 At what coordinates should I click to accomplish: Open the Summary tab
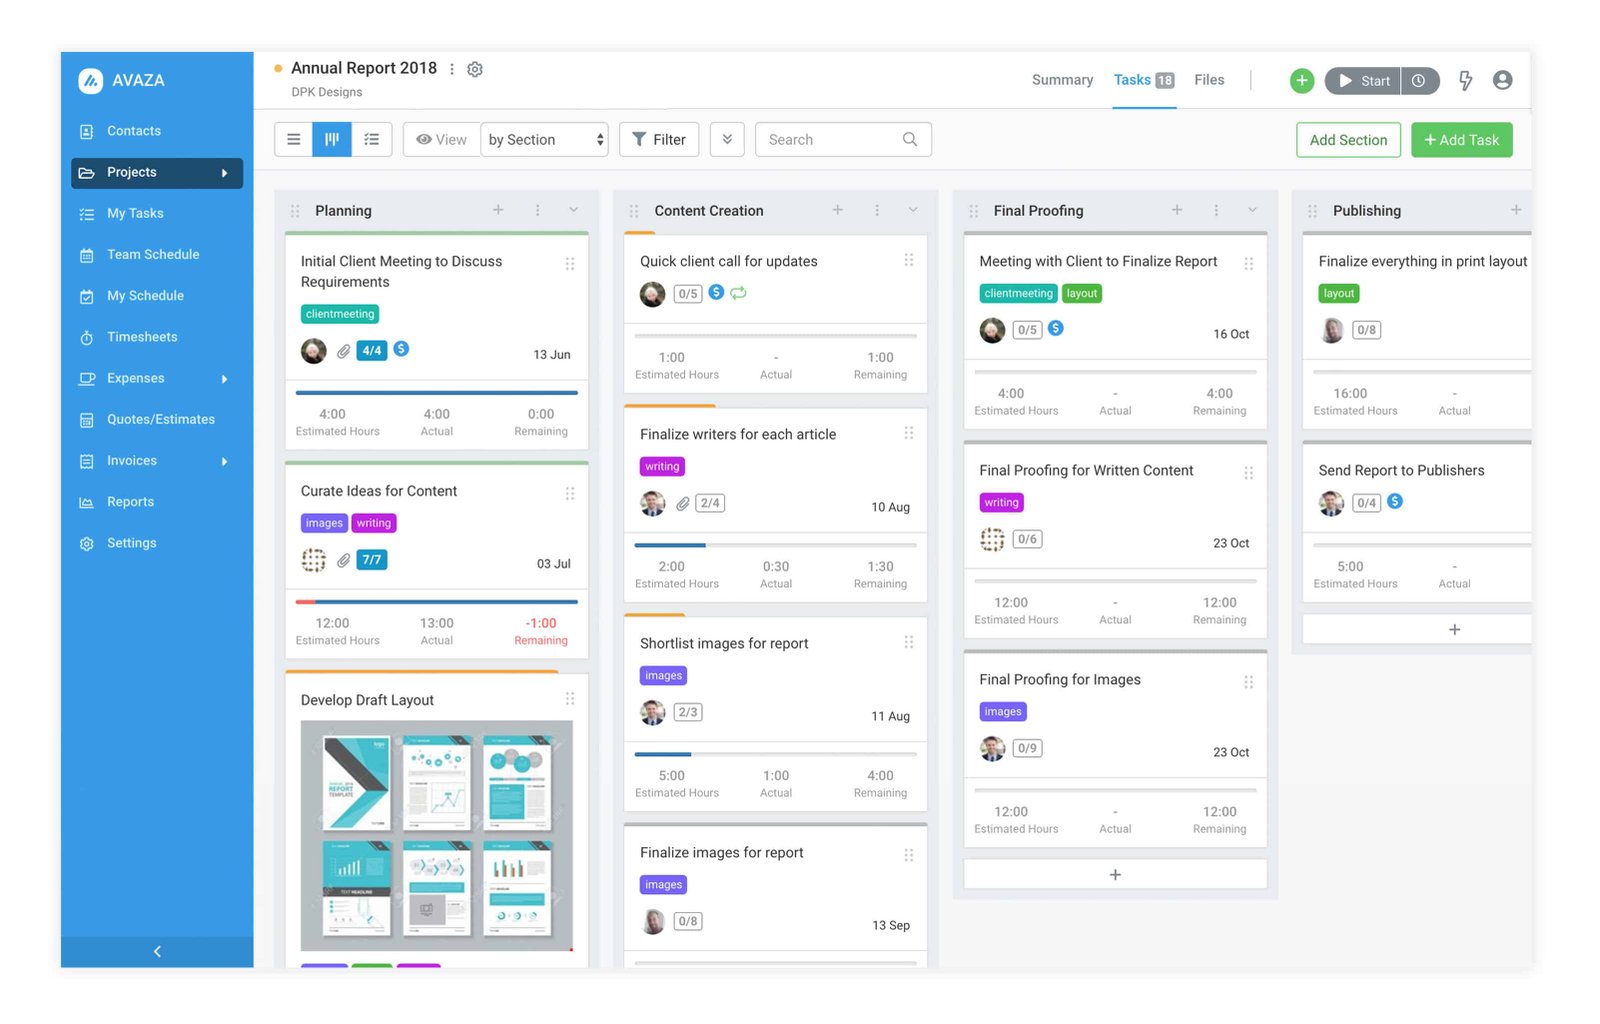1062,80
